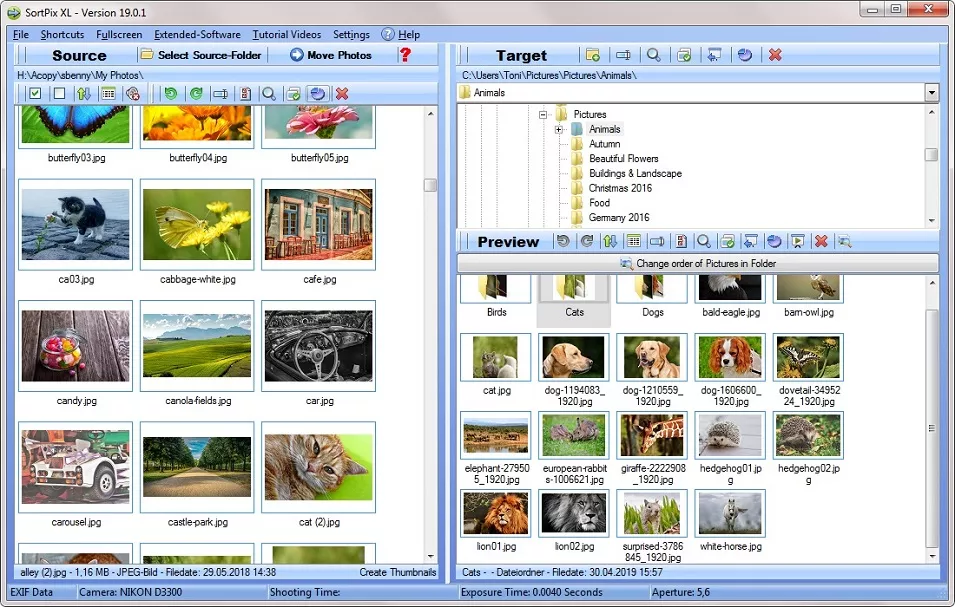The width and height of the screenshot is (955, 607).
Task: Click the red X icon in Target toolbar
Action: pos(775,55)
